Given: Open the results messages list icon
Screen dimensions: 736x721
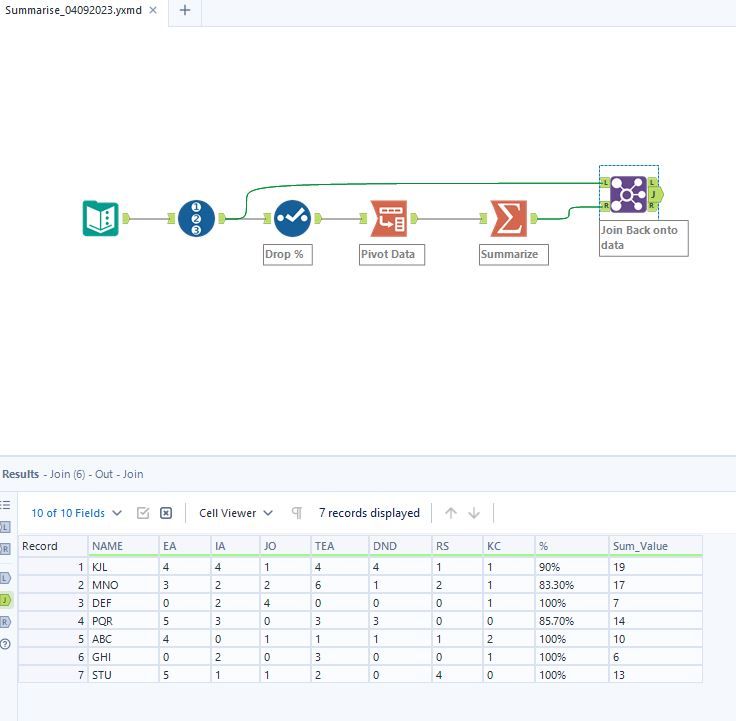Looking at the screenshot, I should click(x=5, y=505).
